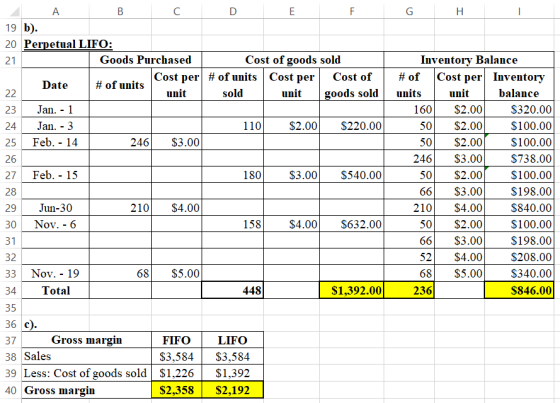
Task: Click the 'LIFO' column header cell
Action: pyautogui.click(x=232, y=340)
